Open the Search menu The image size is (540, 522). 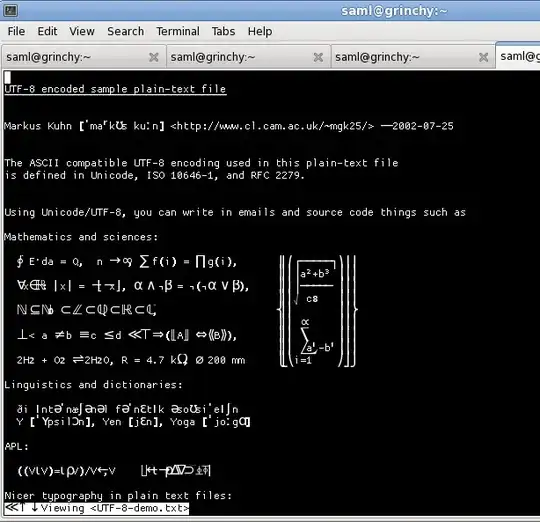pyautogui.click(x=125, y=31)
